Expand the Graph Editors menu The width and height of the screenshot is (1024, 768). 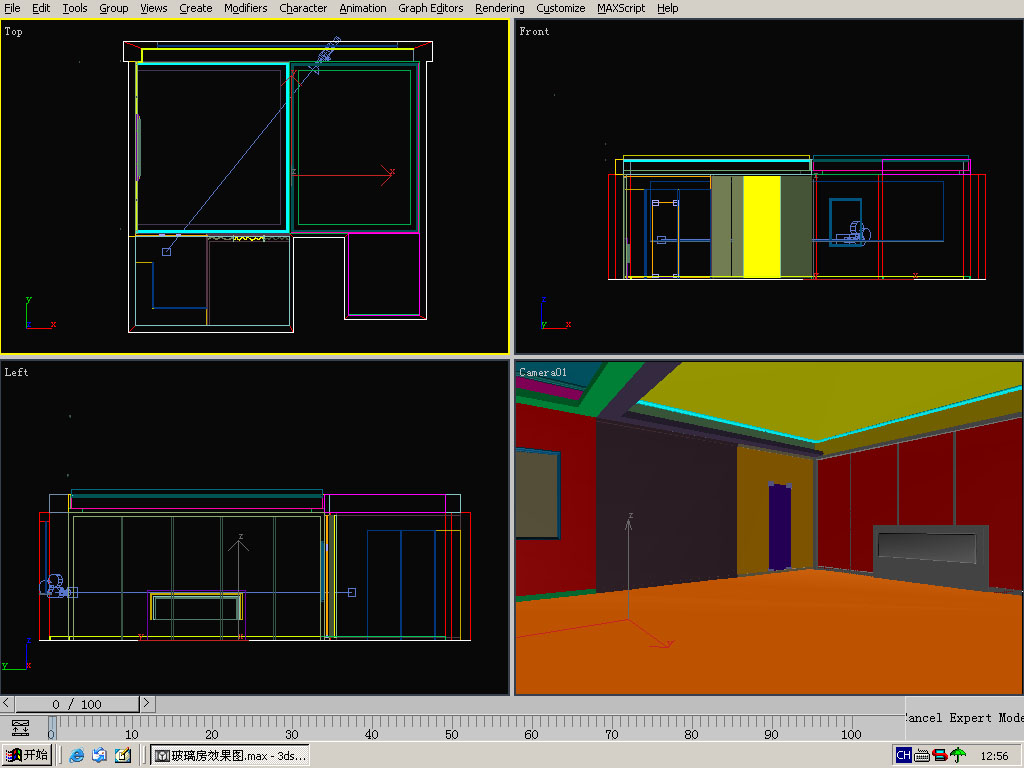(x=430, y=8)
